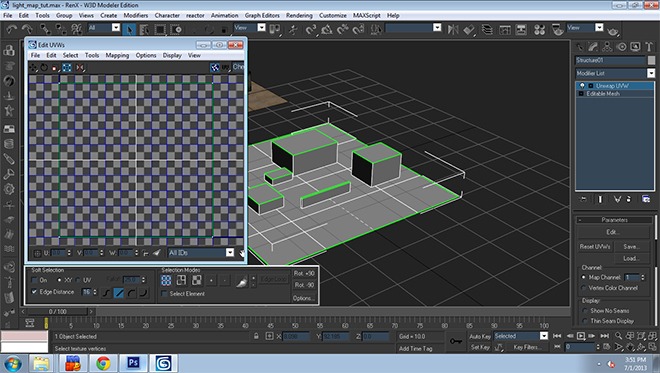Click Save button in Parameters rollout

[631, 247]
